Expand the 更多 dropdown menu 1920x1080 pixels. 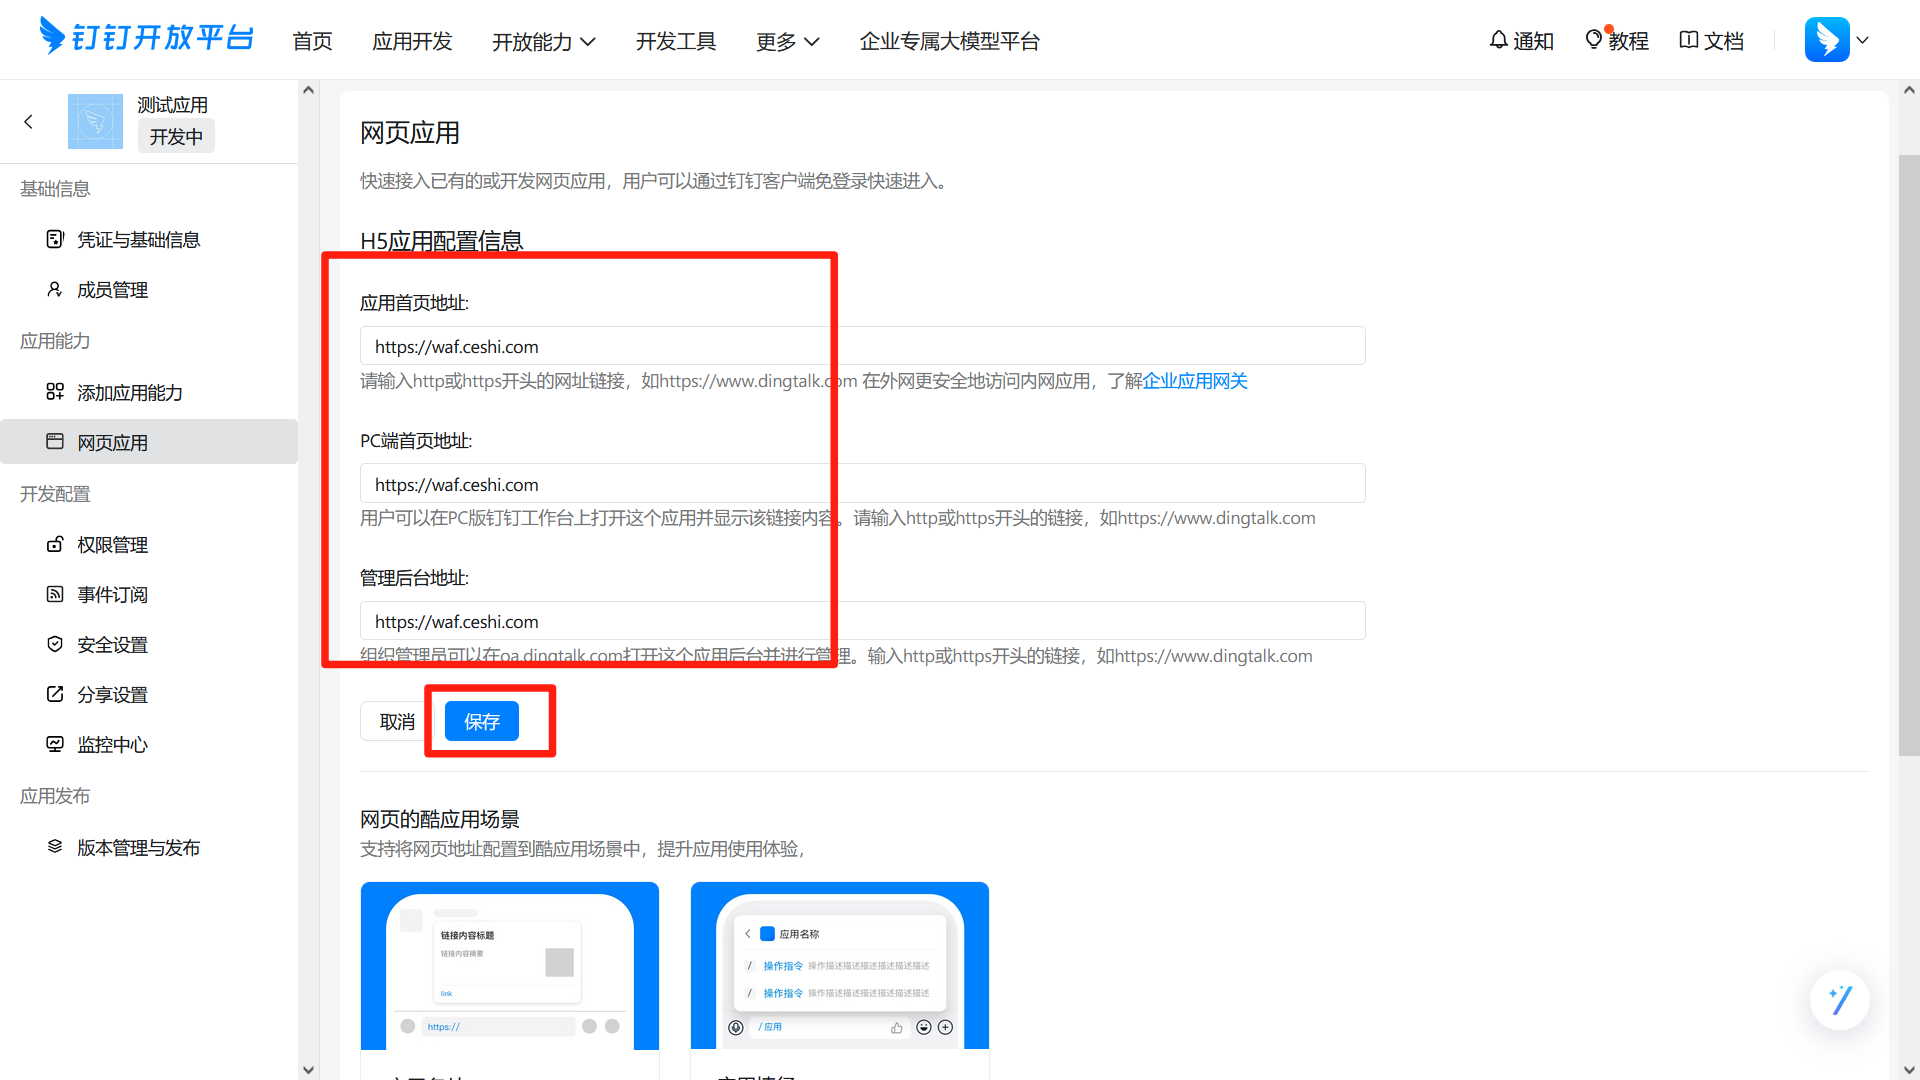pos(788,41)
